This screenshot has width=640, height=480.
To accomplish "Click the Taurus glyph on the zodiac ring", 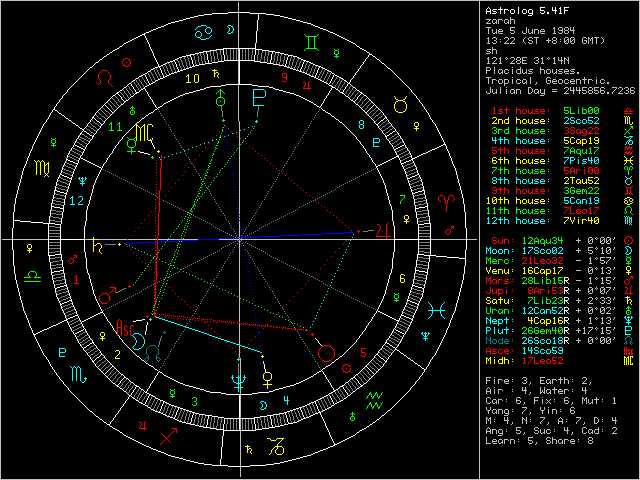I will tap(400, 103).
